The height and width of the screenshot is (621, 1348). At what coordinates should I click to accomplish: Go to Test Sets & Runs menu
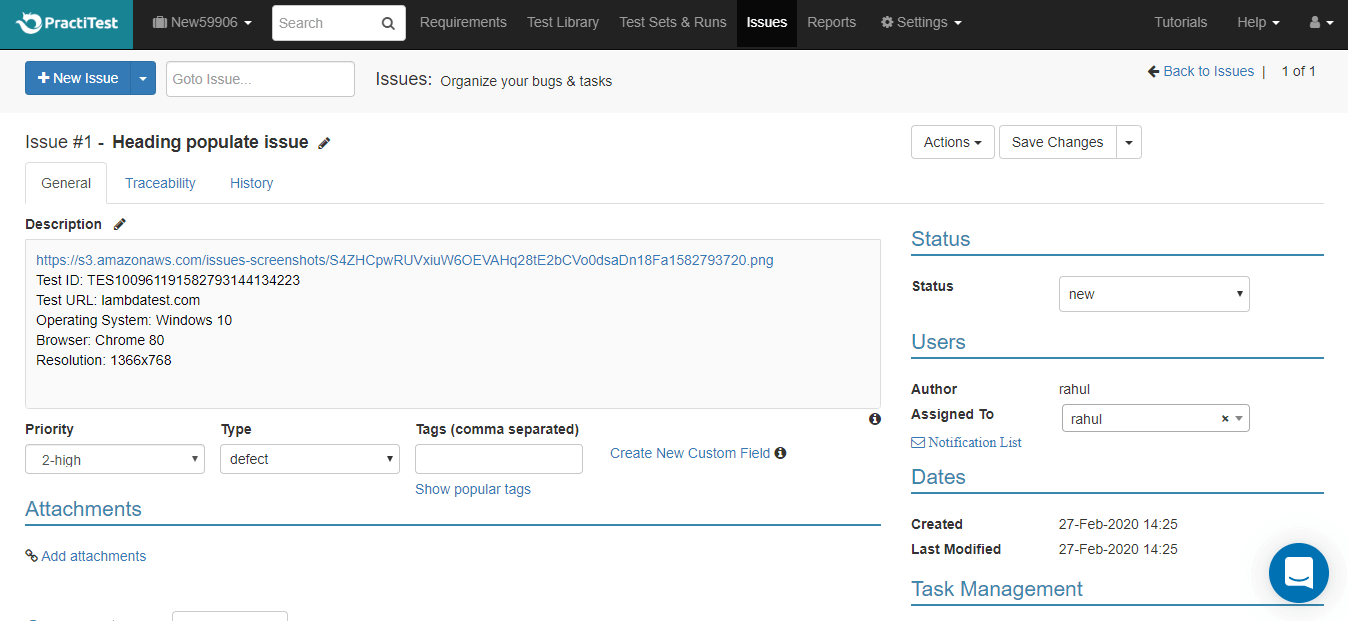[x=673, y=23]
